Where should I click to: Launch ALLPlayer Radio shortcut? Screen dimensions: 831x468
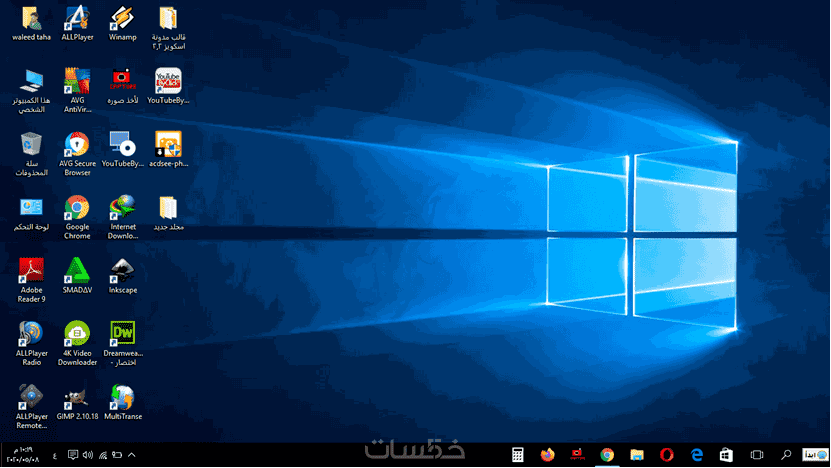point(31,343)
